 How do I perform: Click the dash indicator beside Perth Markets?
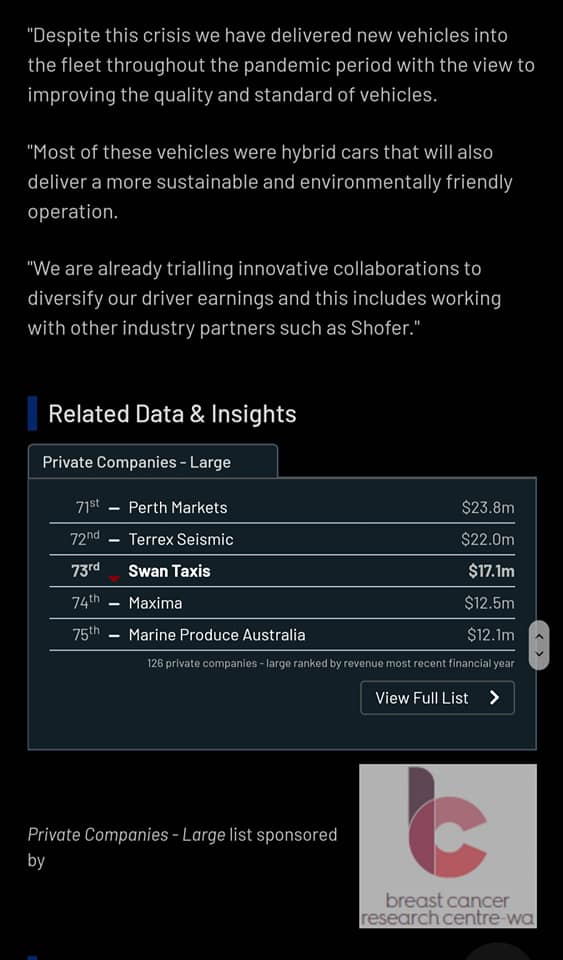pyautogui.click(x=114, y=508)
